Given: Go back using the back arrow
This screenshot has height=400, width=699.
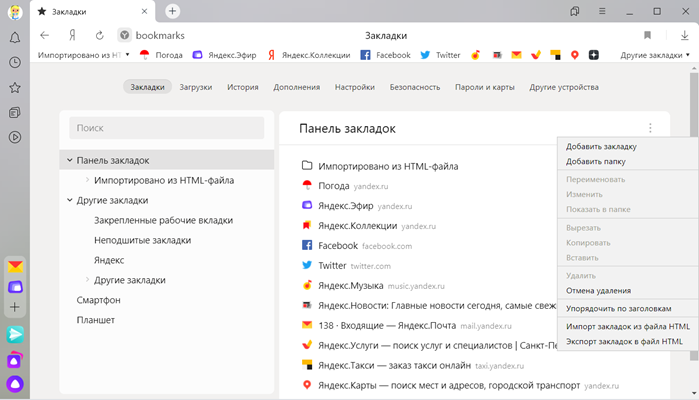Looking at the screenshot, I should [x=44, y=35].
